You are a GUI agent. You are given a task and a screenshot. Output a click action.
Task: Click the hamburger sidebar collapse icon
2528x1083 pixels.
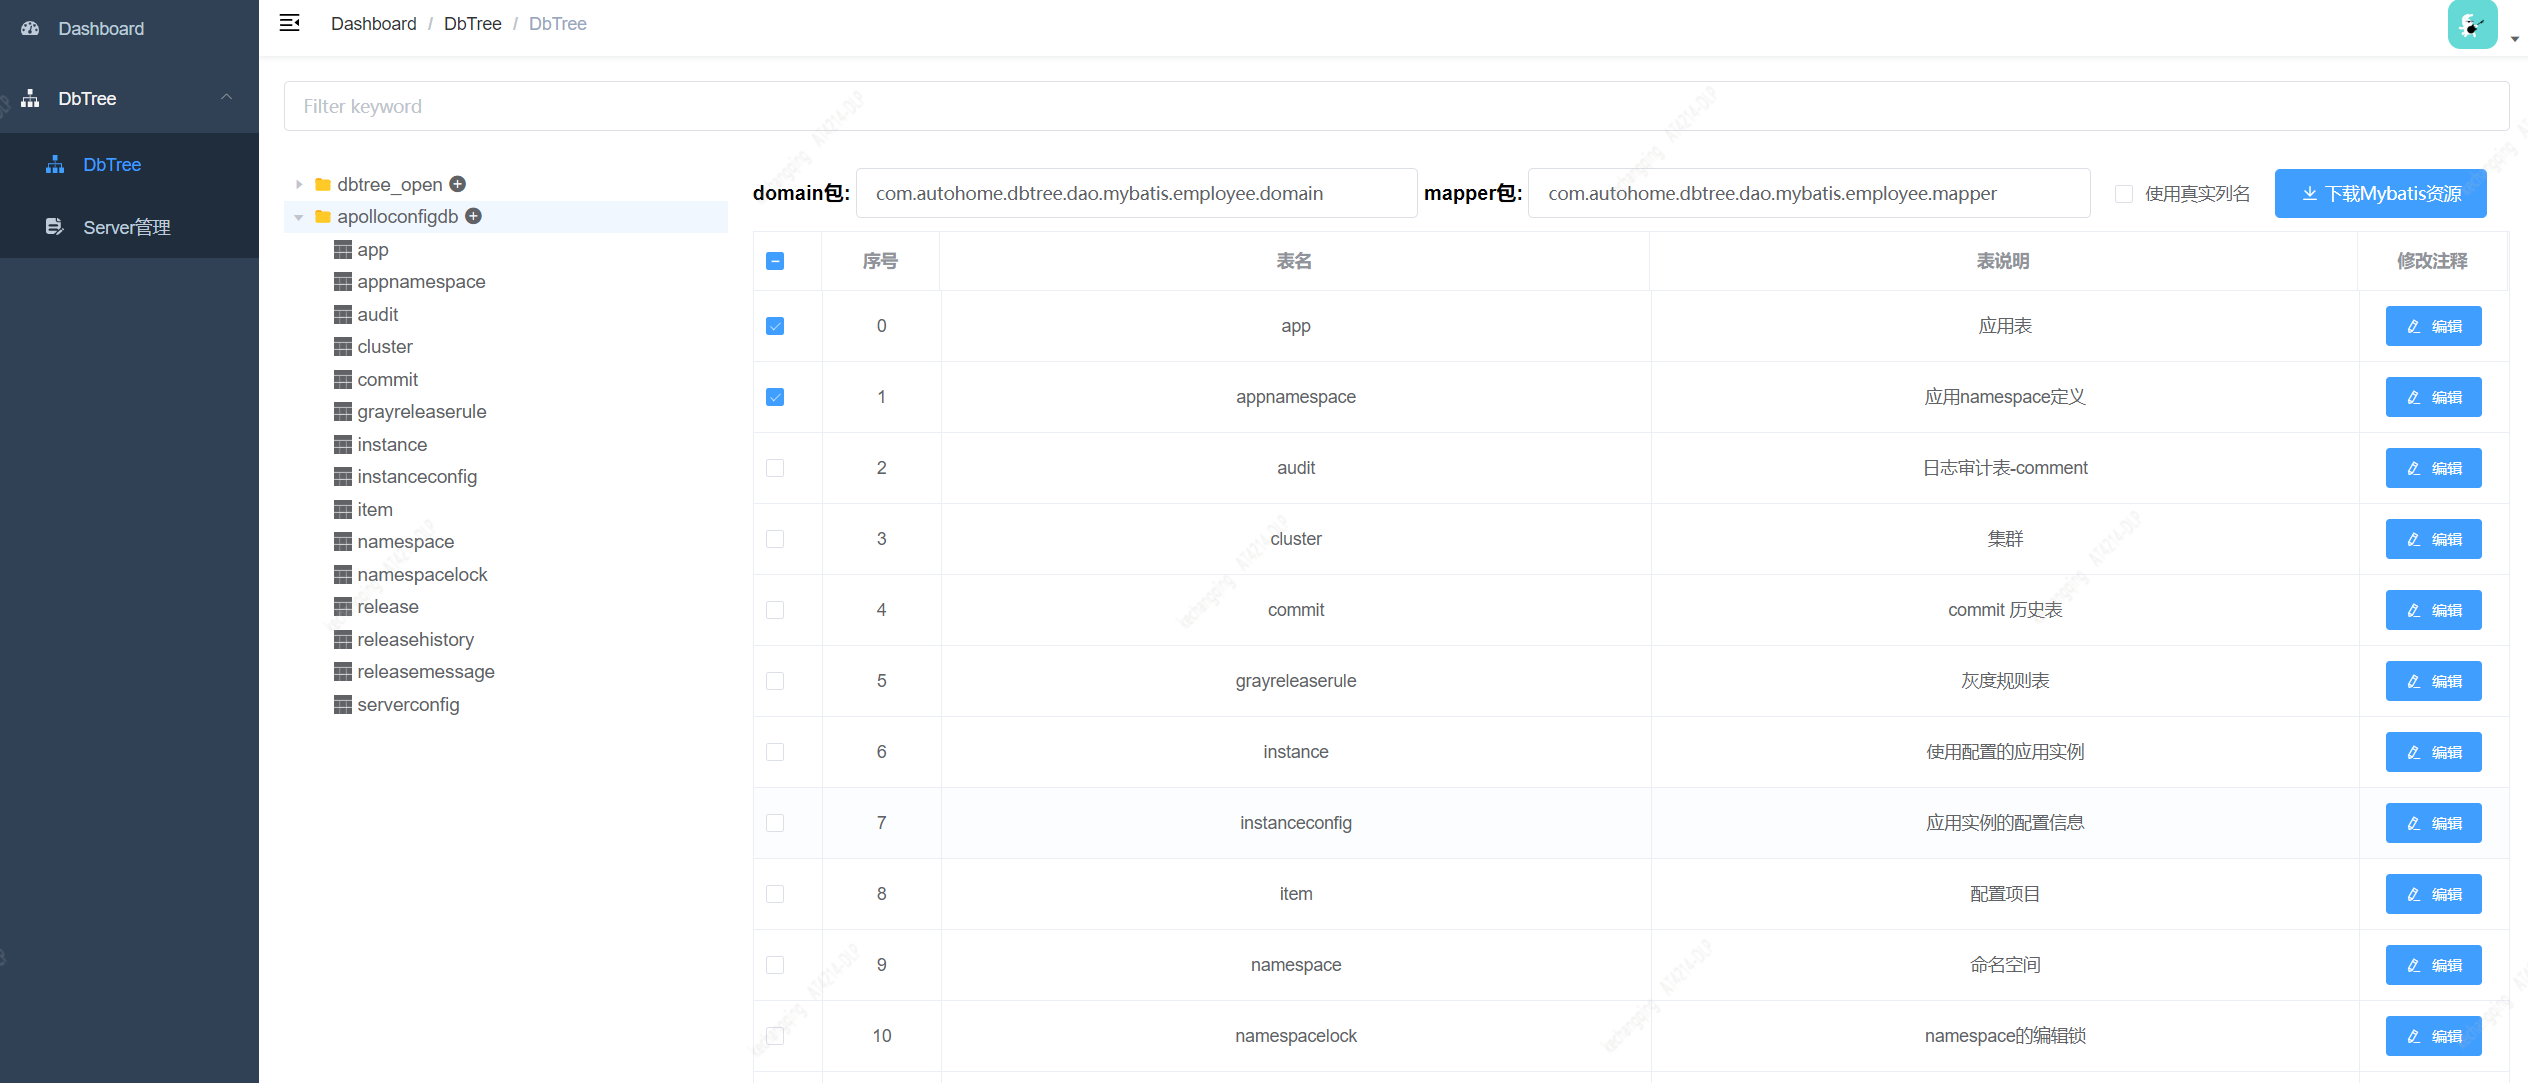coord(290,23)
